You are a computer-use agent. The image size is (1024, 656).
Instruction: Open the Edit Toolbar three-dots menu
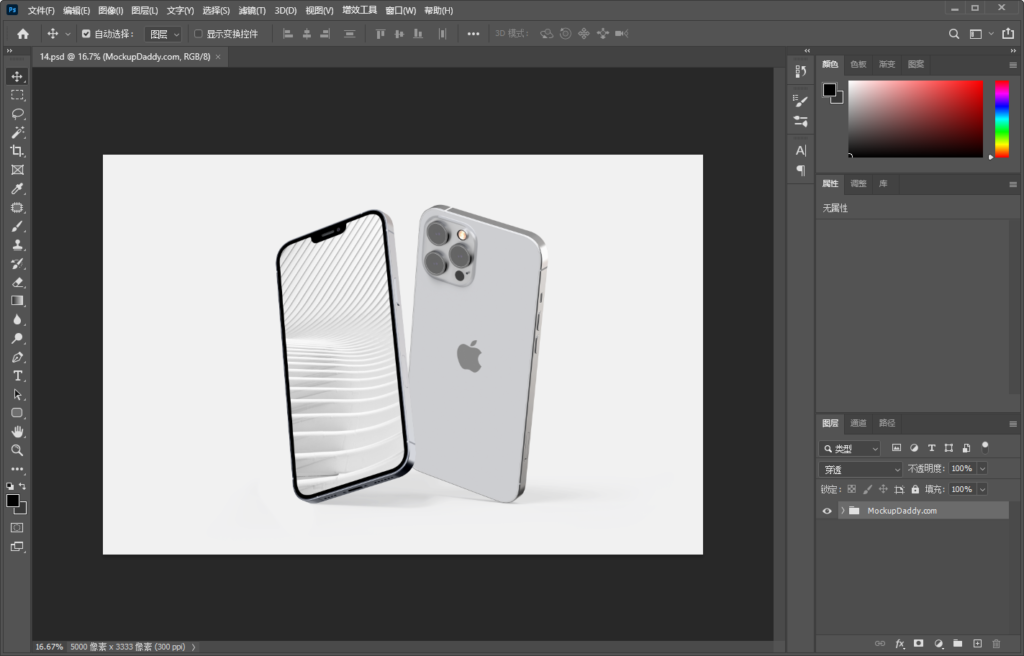pos(17,469)
